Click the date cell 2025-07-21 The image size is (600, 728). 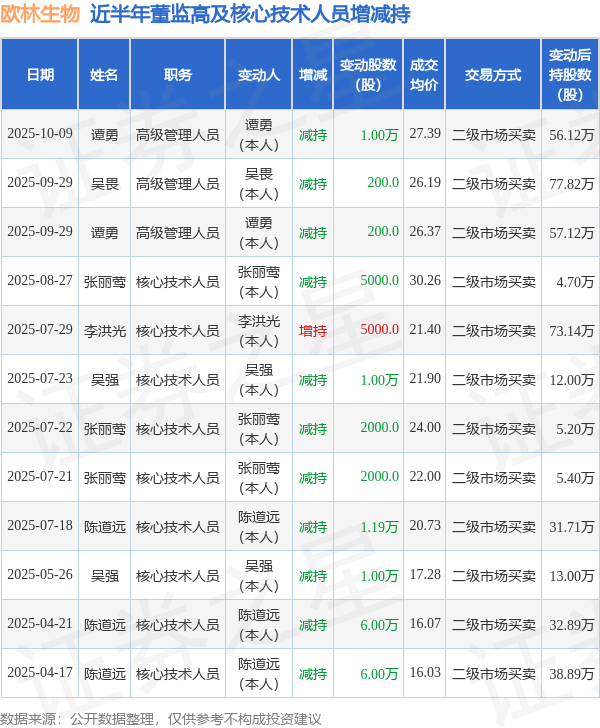[40, 476]
